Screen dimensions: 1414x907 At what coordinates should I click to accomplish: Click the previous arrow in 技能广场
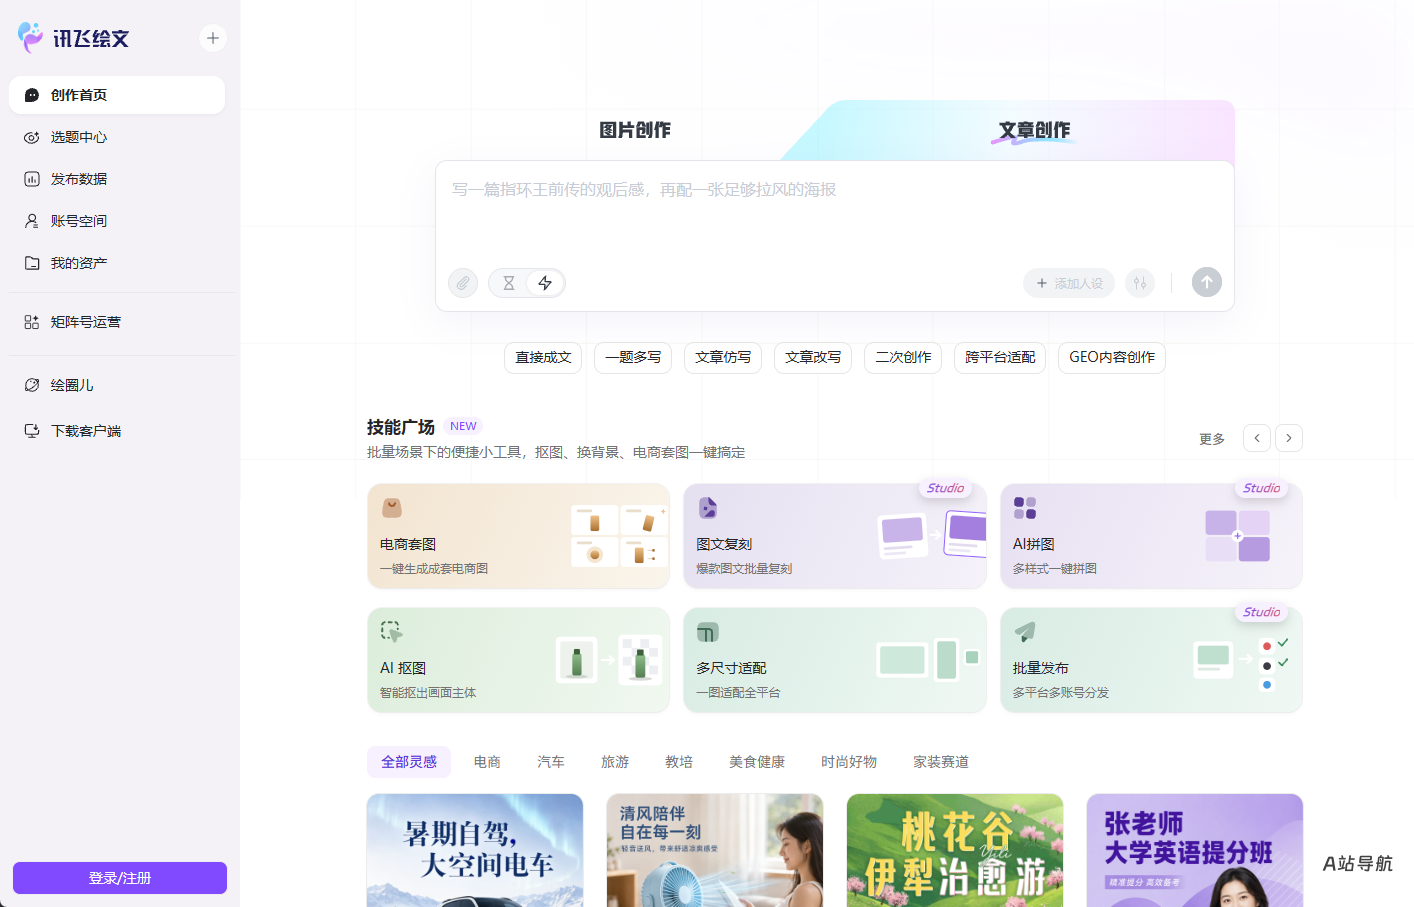click(1257, 438)
